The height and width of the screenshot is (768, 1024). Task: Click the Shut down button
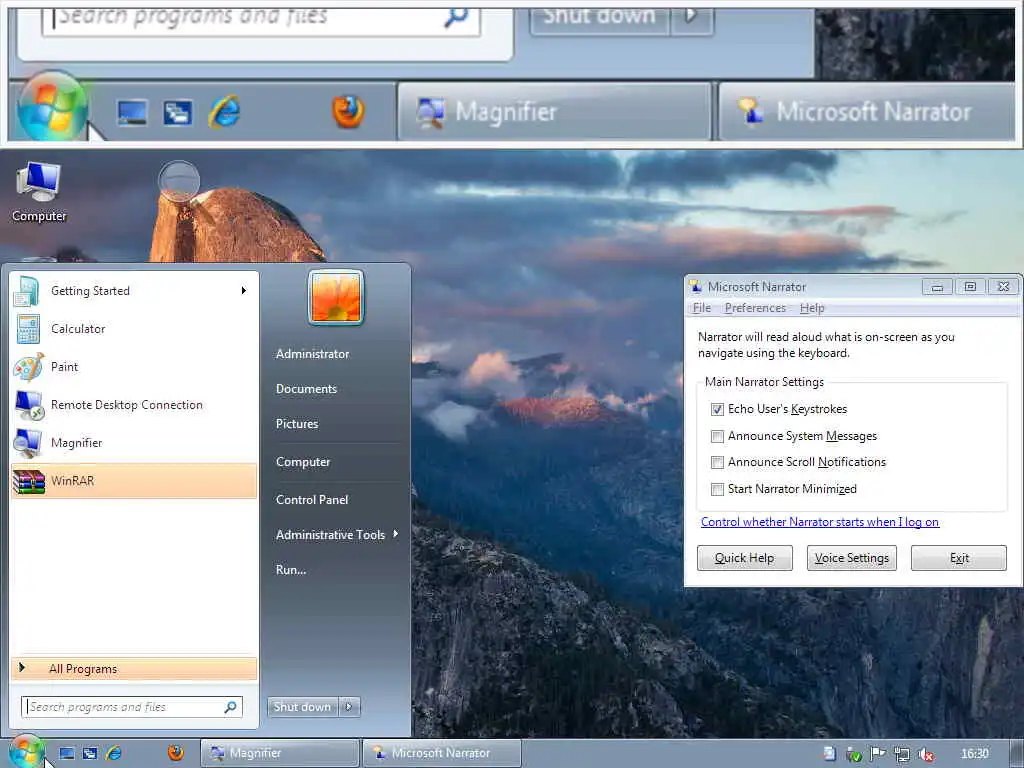pyautogui.click(x=302, y=707)
